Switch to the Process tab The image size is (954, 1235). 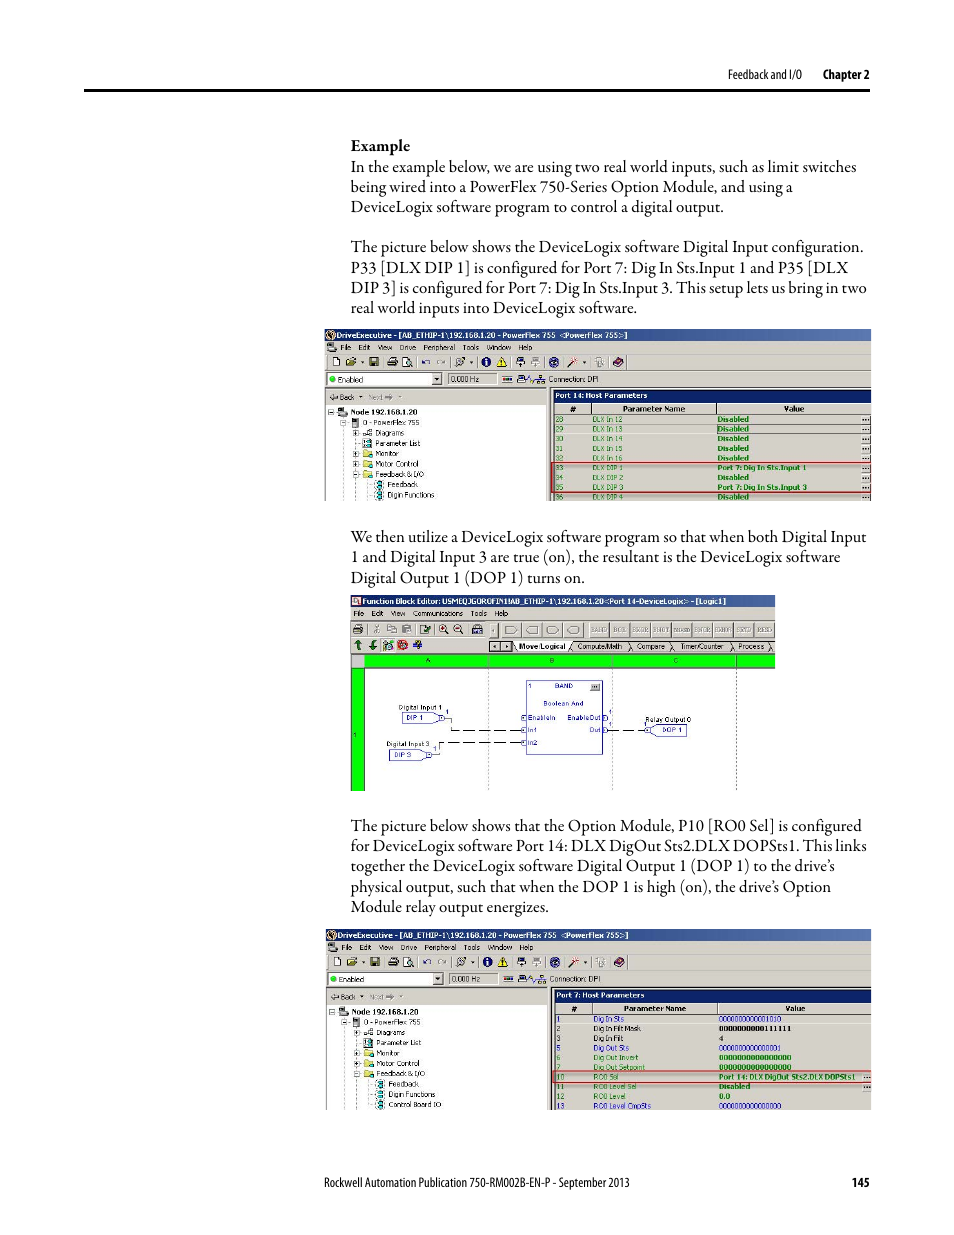(x=752, y=646)
